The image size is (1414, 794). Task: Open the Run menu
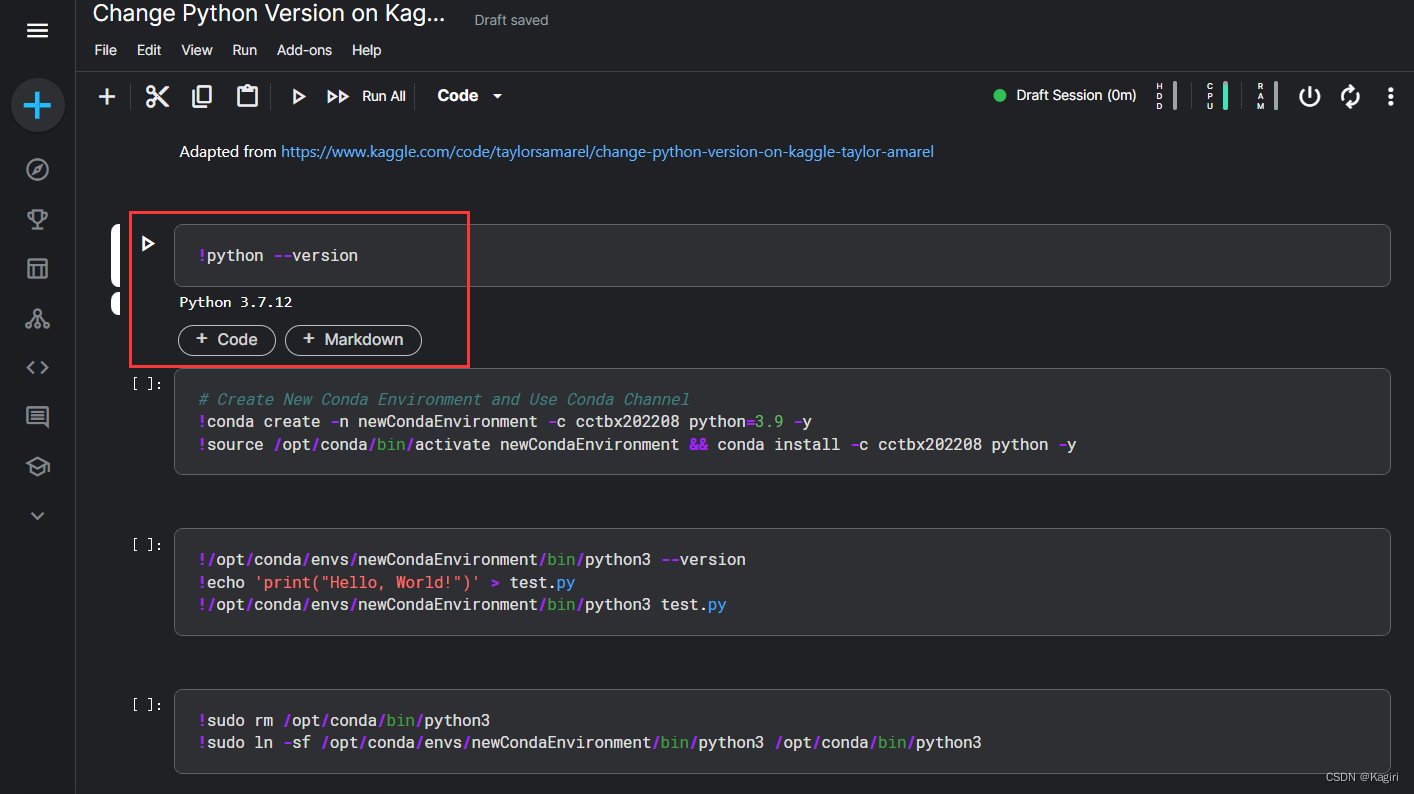(245, 50)
